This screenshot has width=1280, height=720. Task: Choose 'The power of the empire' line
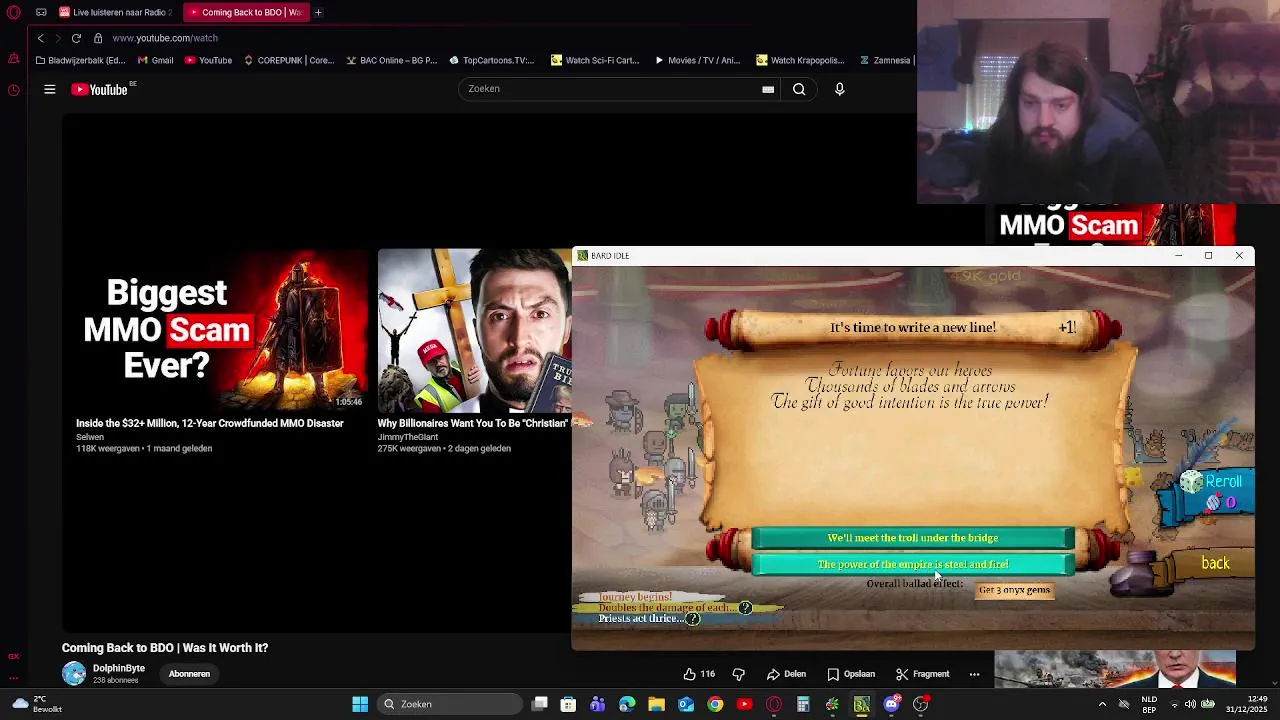coord(913,564)
